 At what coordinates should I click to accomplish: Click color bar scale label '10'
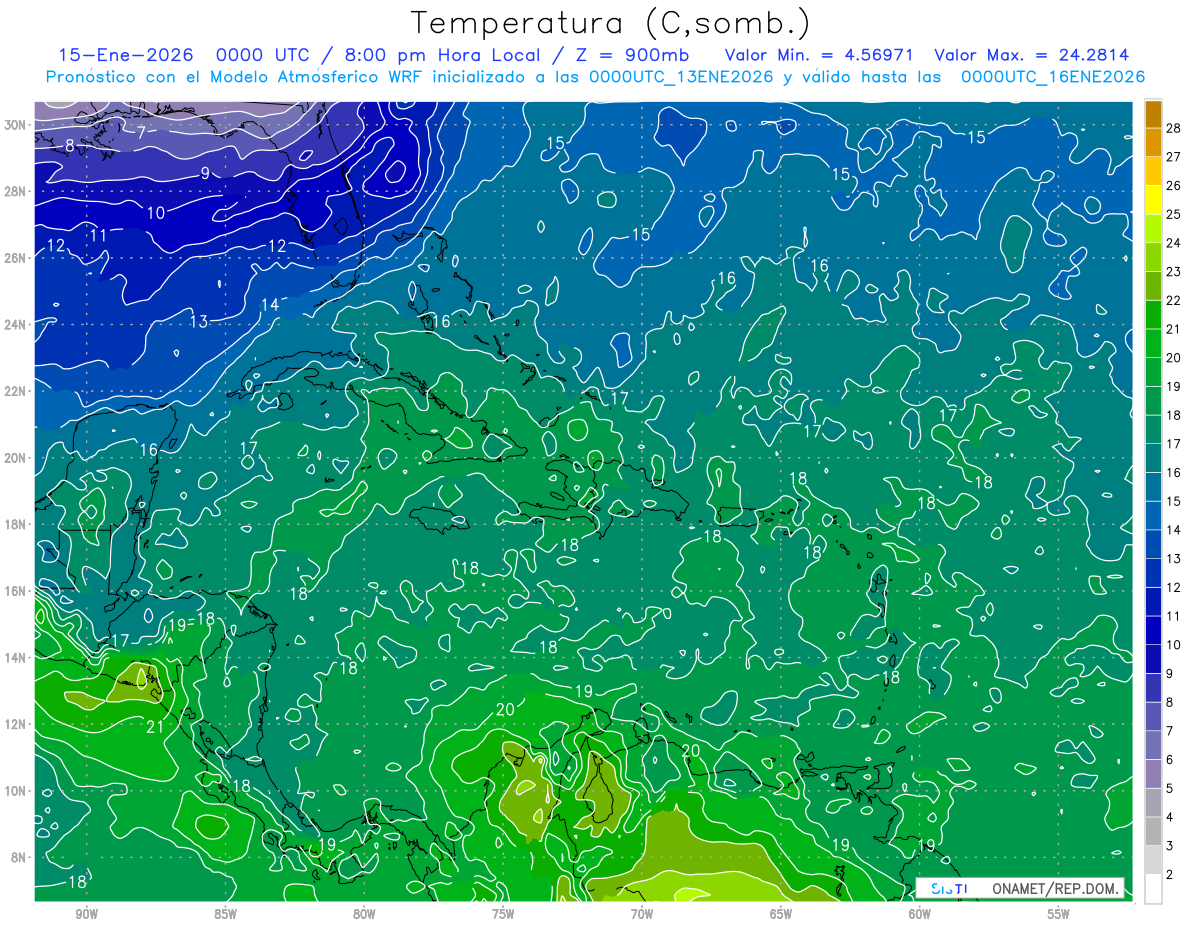tap(1173, 645)
